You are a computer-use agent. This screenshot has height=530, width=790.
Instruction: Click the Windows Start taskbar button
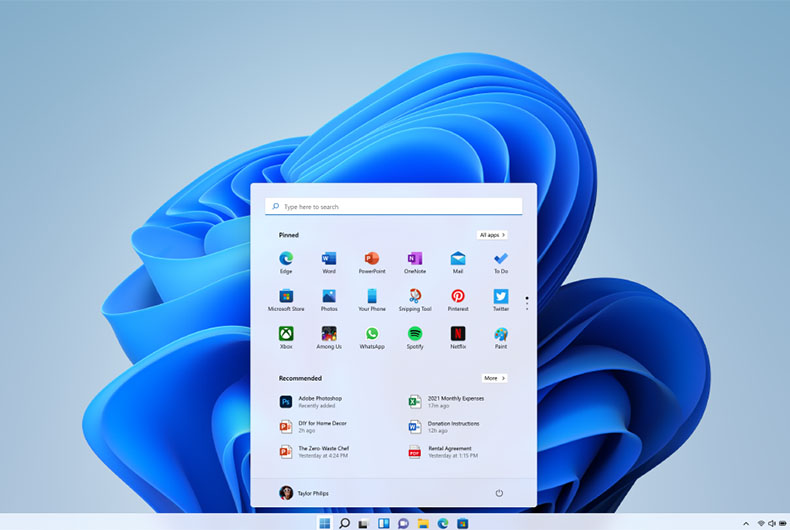[x=325, y=523]
